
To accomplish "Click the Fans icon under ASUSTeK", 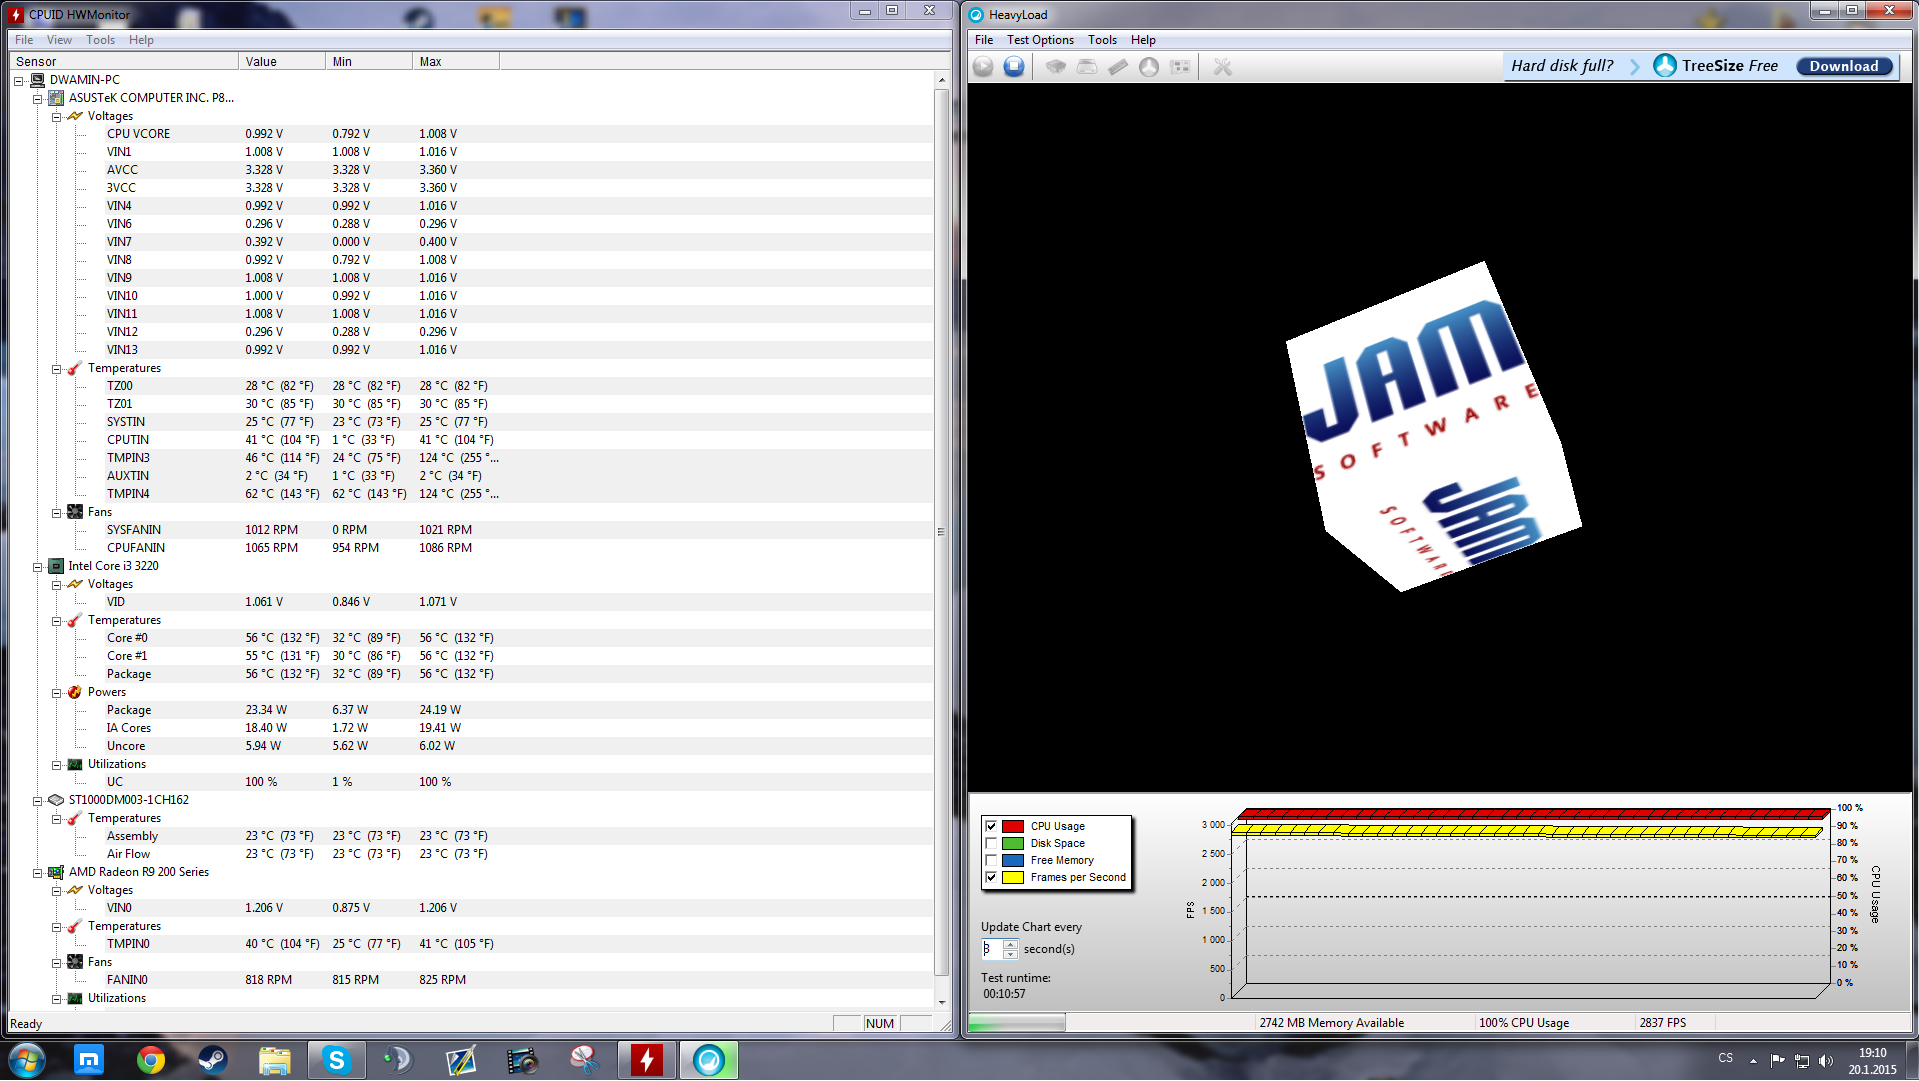I will pyautogui.click(x=75, y=512).
